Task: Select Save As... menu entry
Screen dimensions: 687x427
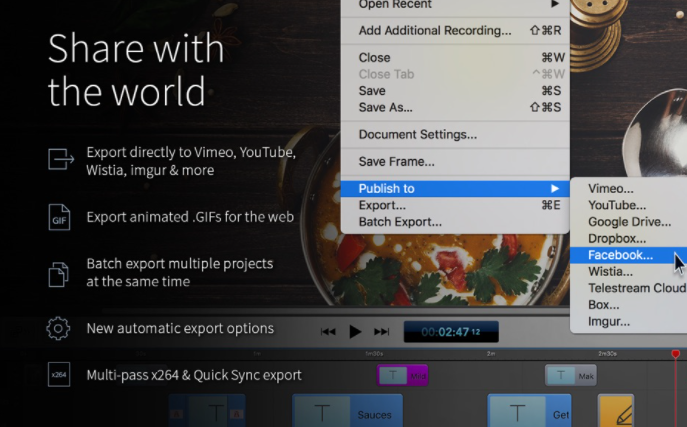Action: (x=455, y=107)
